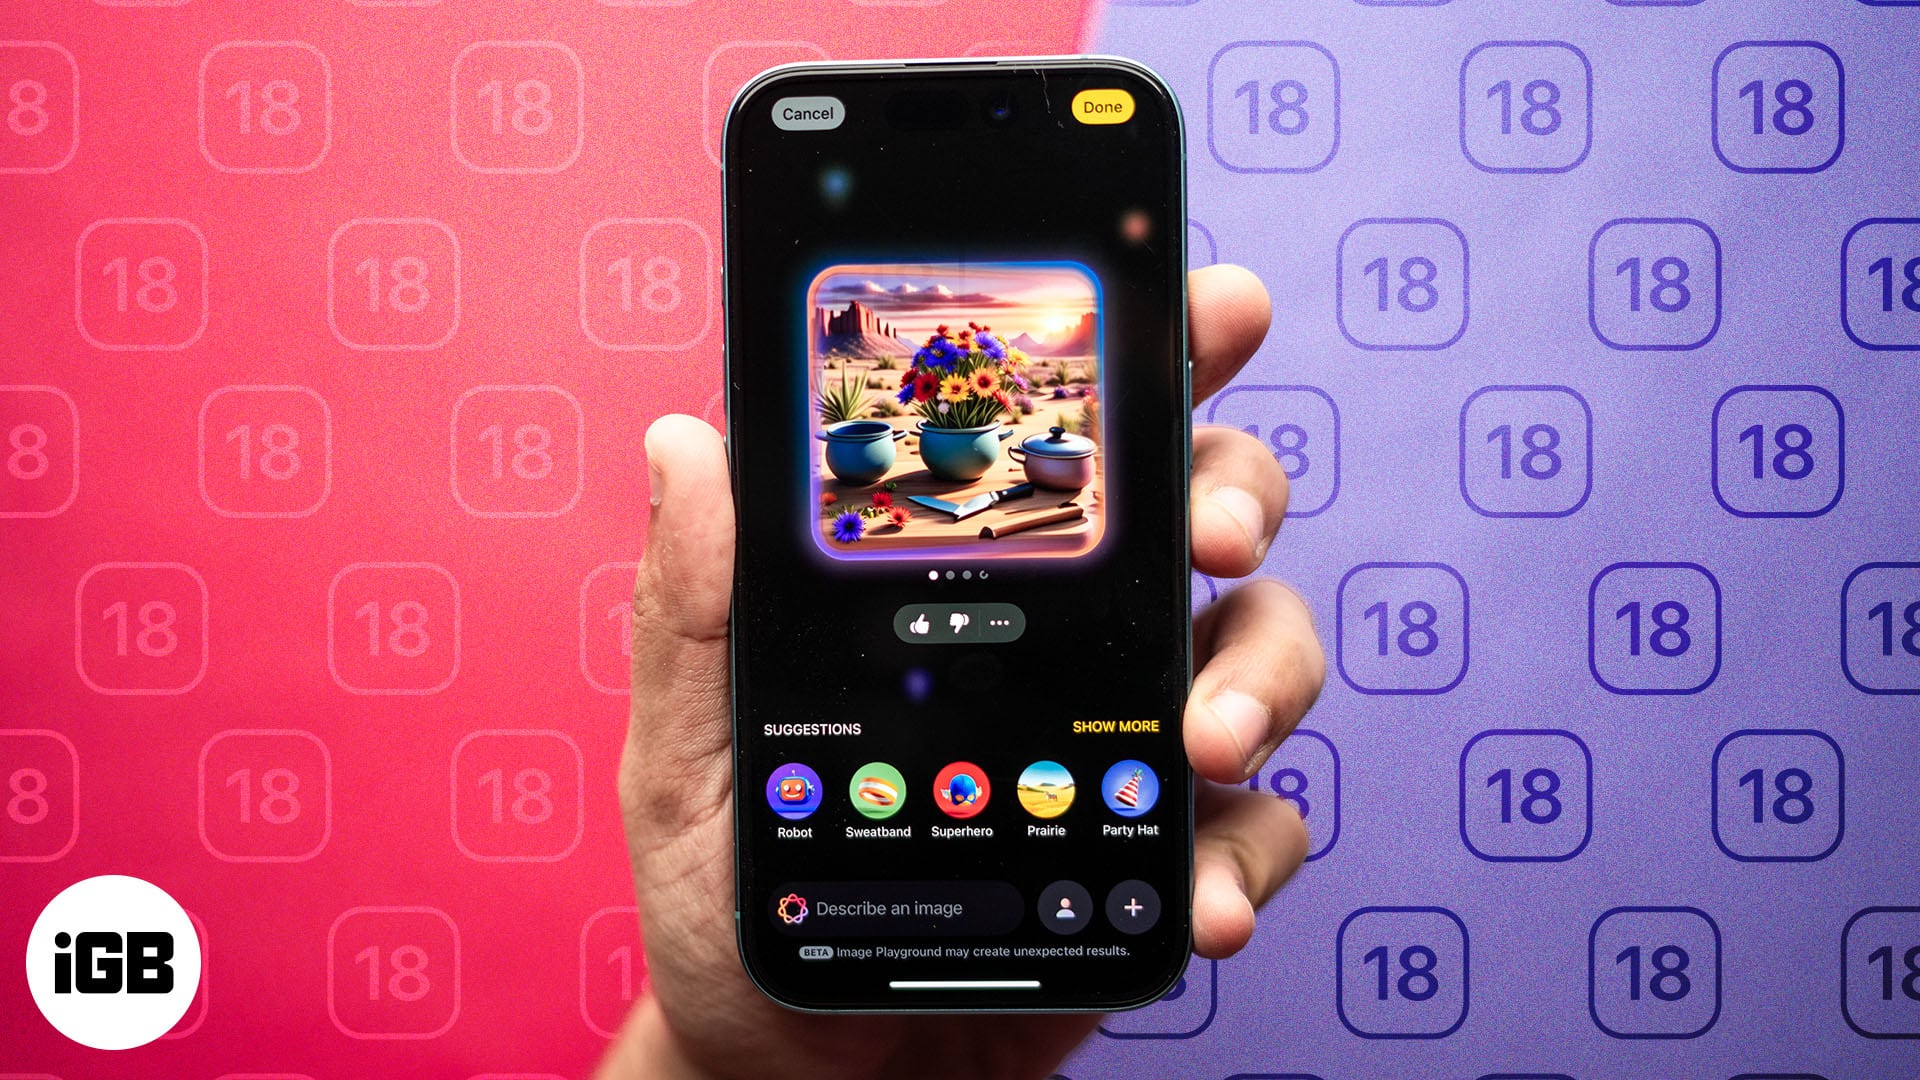1920x1080 pixels.
Task: Tap the image page indicator dot 4
Action: pos(984,575)
